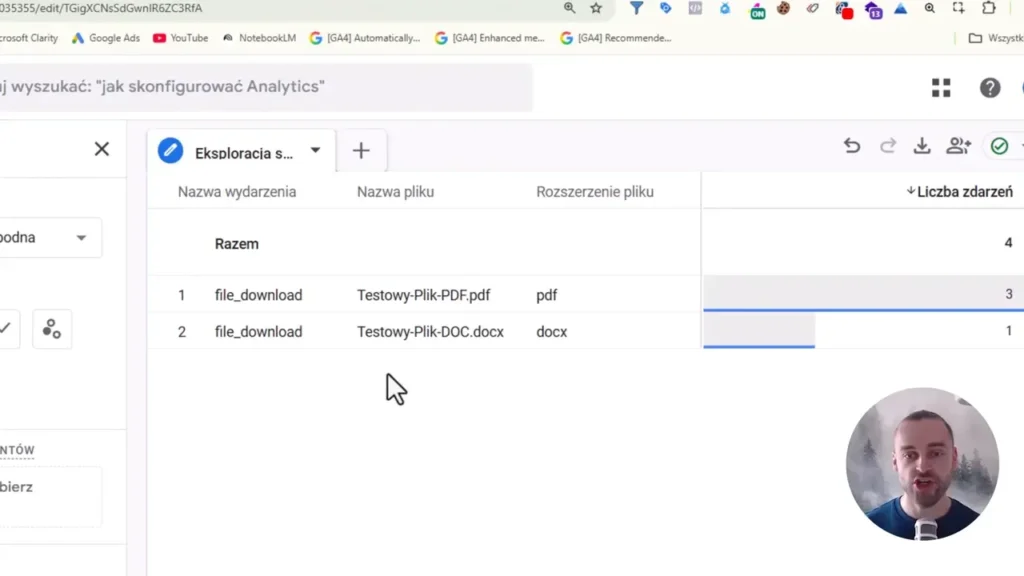The image size is (1024, 576).
Task: Click the docx extension cell
Action: [x=552, y=332]
